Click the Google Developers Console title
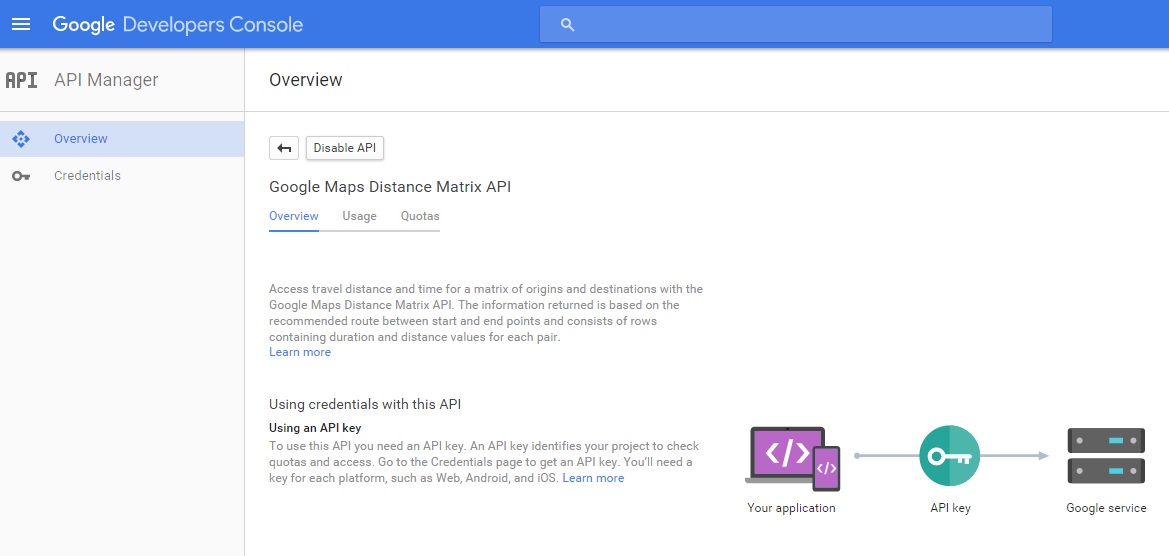Image resolution: width=1169 pixels, height=556 pixels. click(177, 25)
